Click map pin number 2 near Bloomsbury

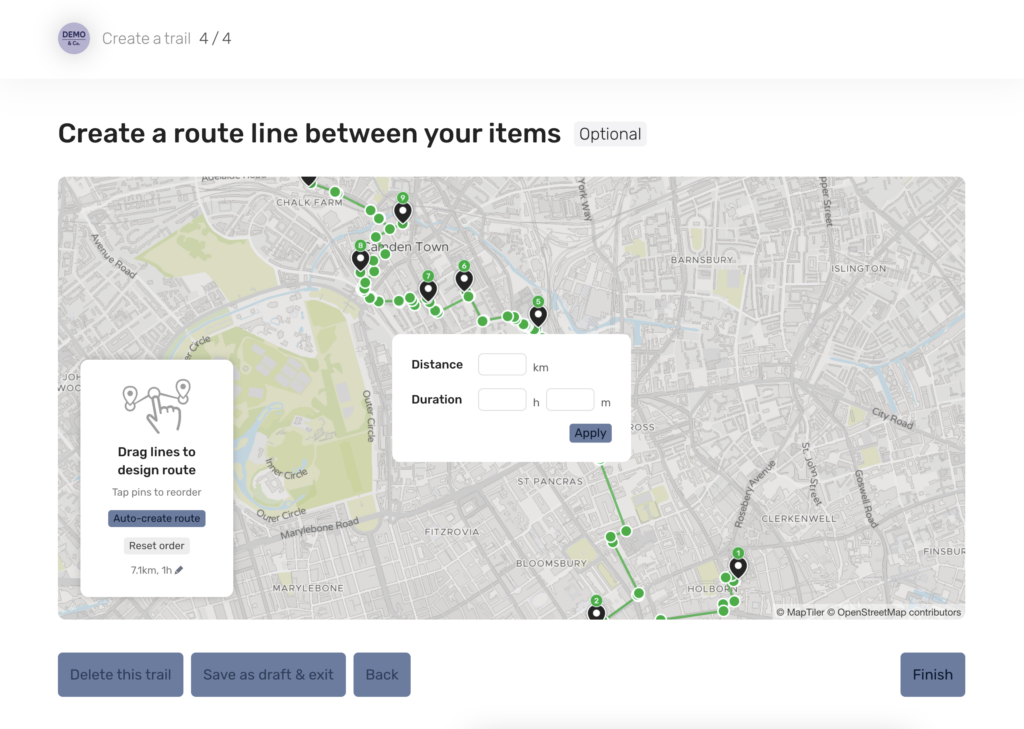coord(597,611)
